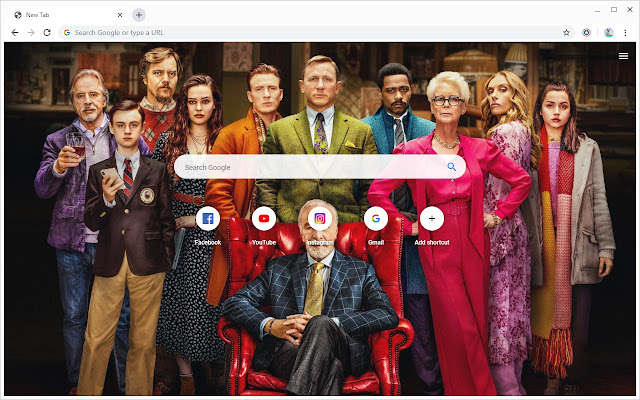Focus the Search Google box on page
Viewport: 640px width, 400px height.
click(x=320, y=167)
